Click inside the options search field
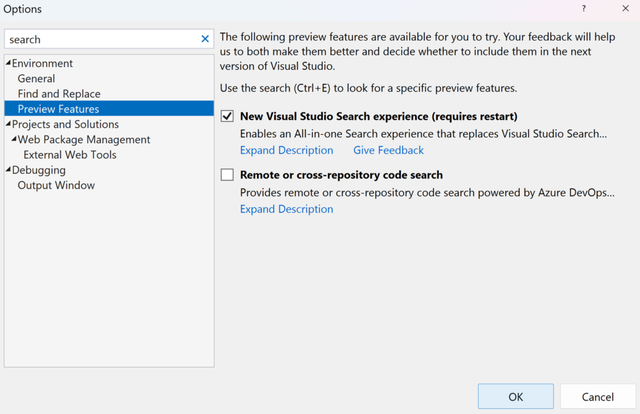The width and height of the screenshot is (640, 414). (x=100, y=39)
